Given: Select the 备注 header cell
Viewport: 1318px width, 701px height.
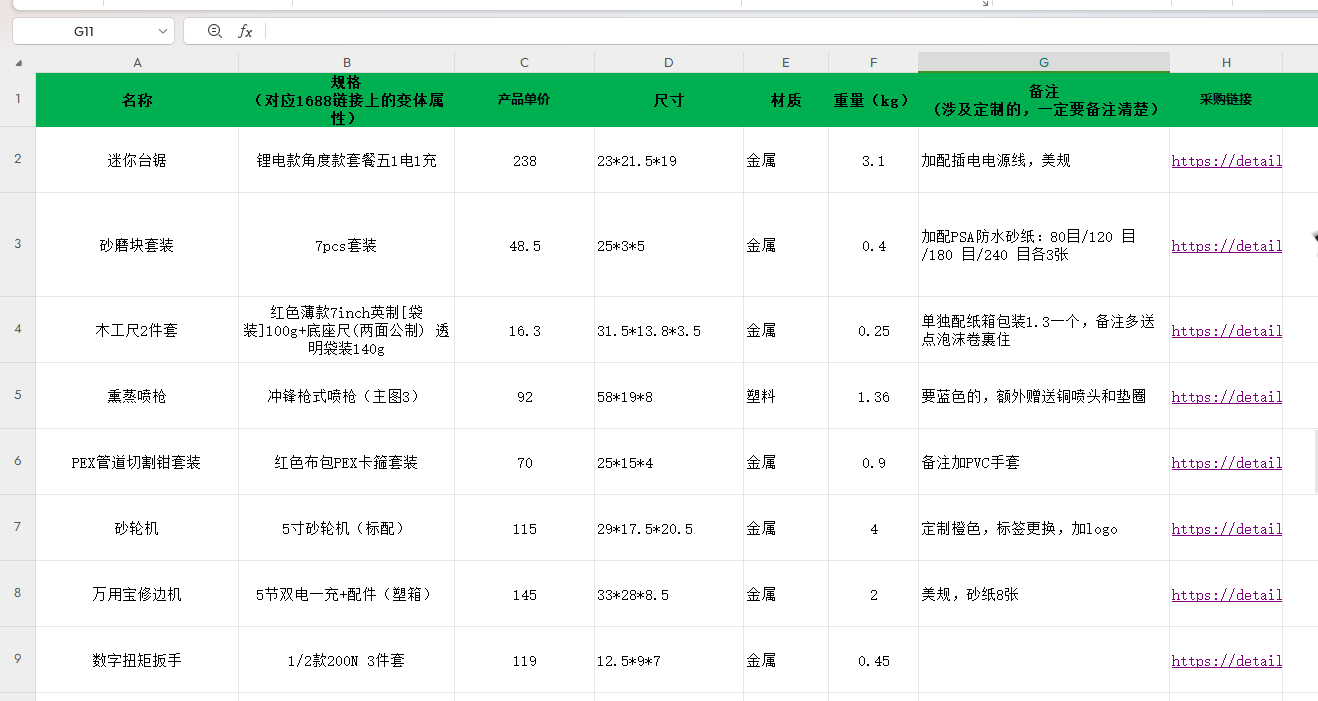Looking at the screenshot, I should (x=1043, y=100).
